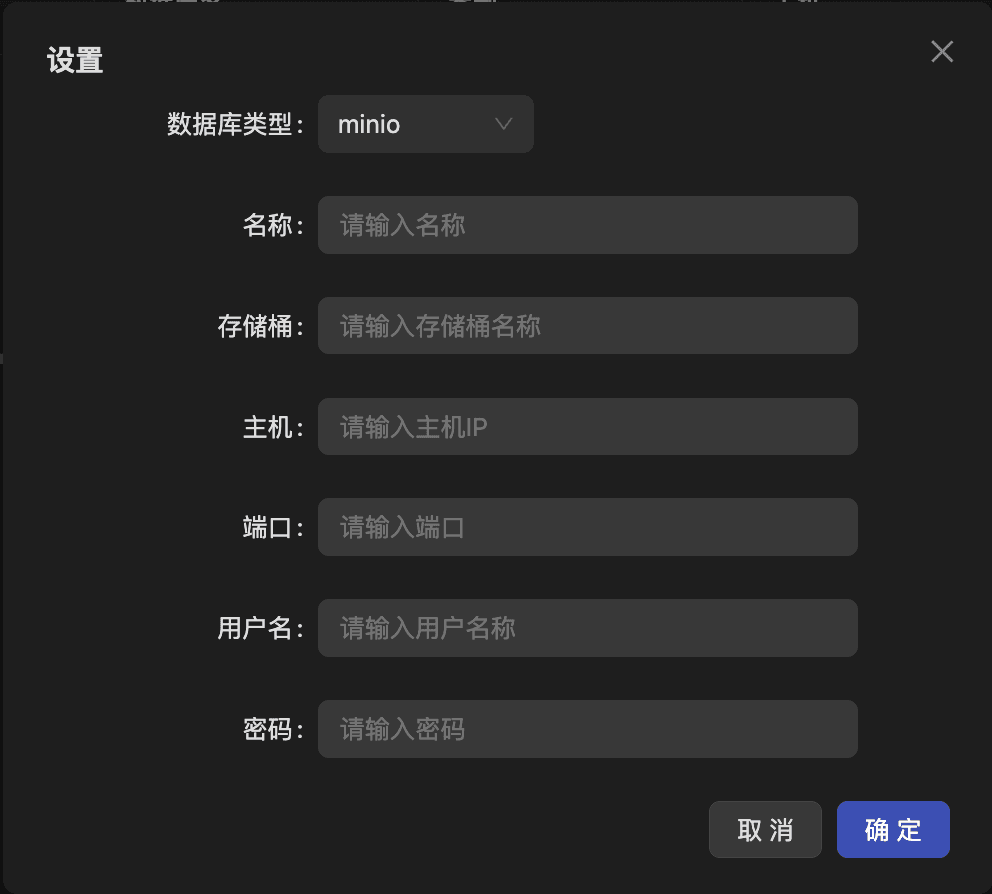The width and height of the screenshot is (992, 894).
Task: Open the 数据库类型 combo box
Action: [x=425, y=124]
